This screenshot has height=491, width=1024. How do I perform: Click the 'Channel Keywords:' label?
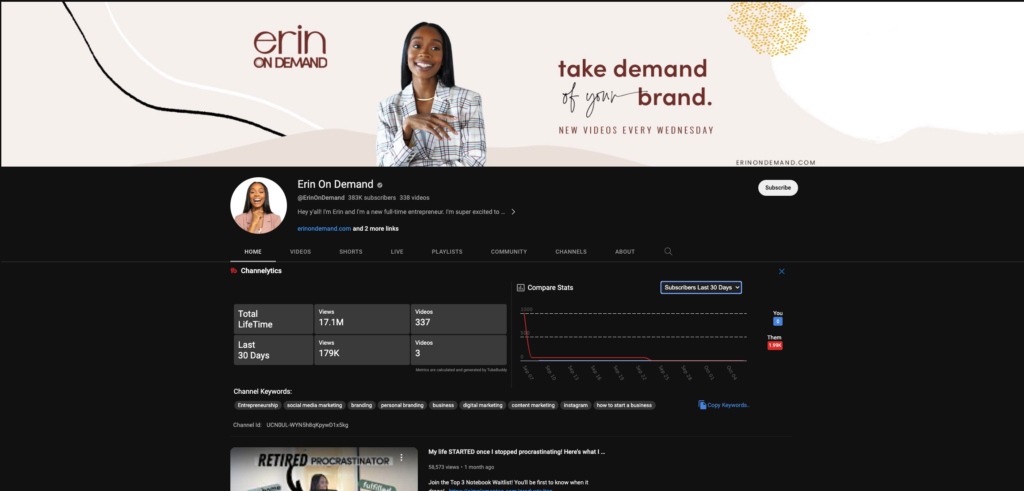point(263,391)
